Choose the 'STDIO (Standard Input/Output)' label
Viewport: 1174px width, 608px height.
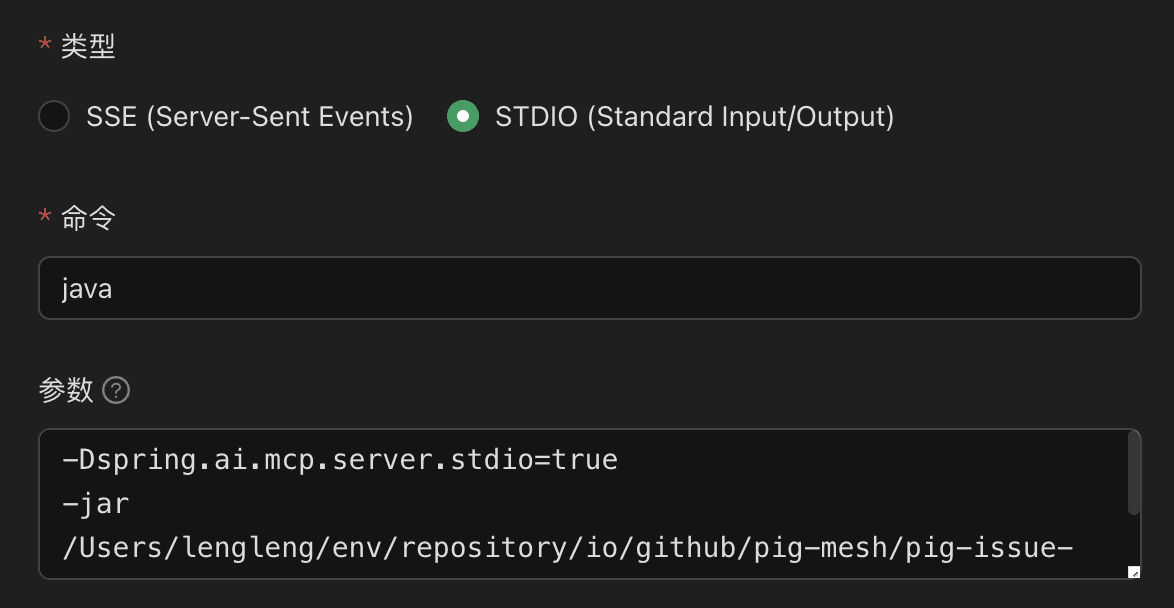(x=694, y=117)
